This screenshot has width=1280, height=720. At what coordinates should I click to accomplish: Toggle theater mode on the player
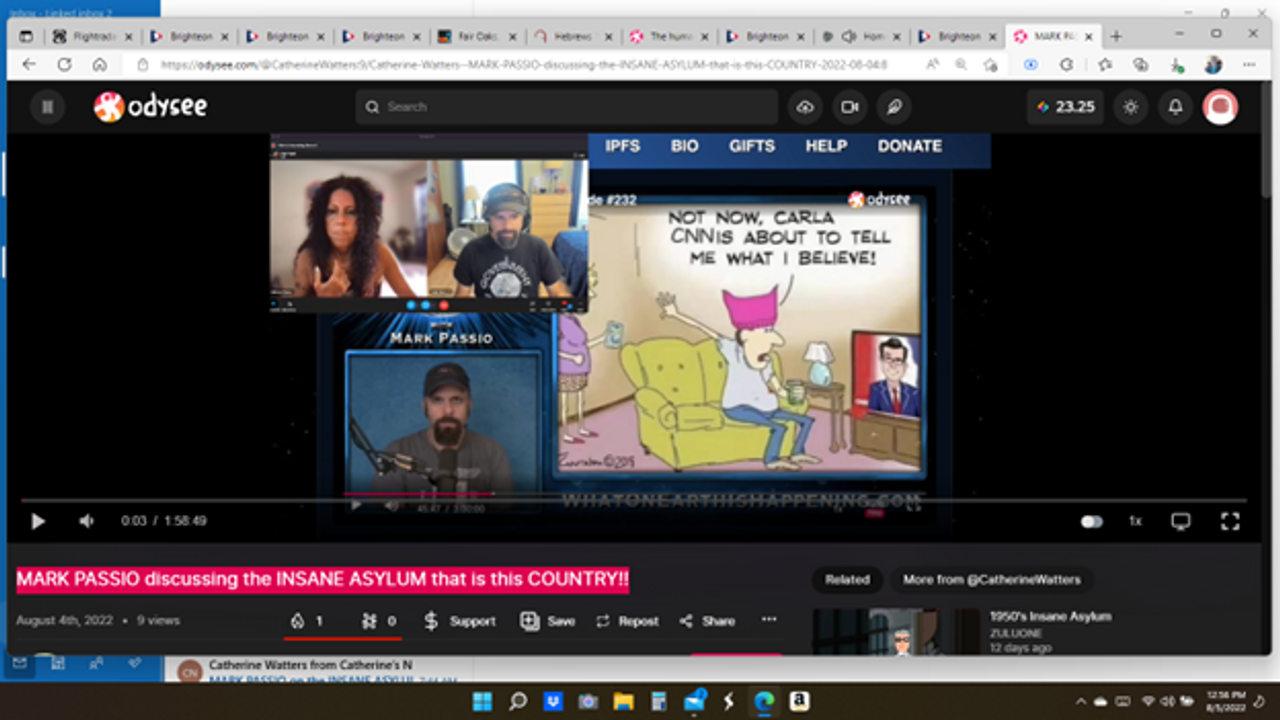point(1181,521)
